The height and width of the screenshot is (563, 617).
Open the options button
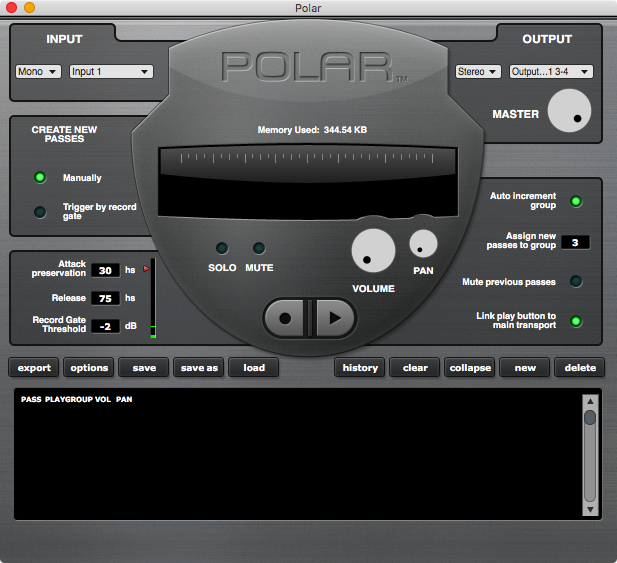[x=89, y=367]
